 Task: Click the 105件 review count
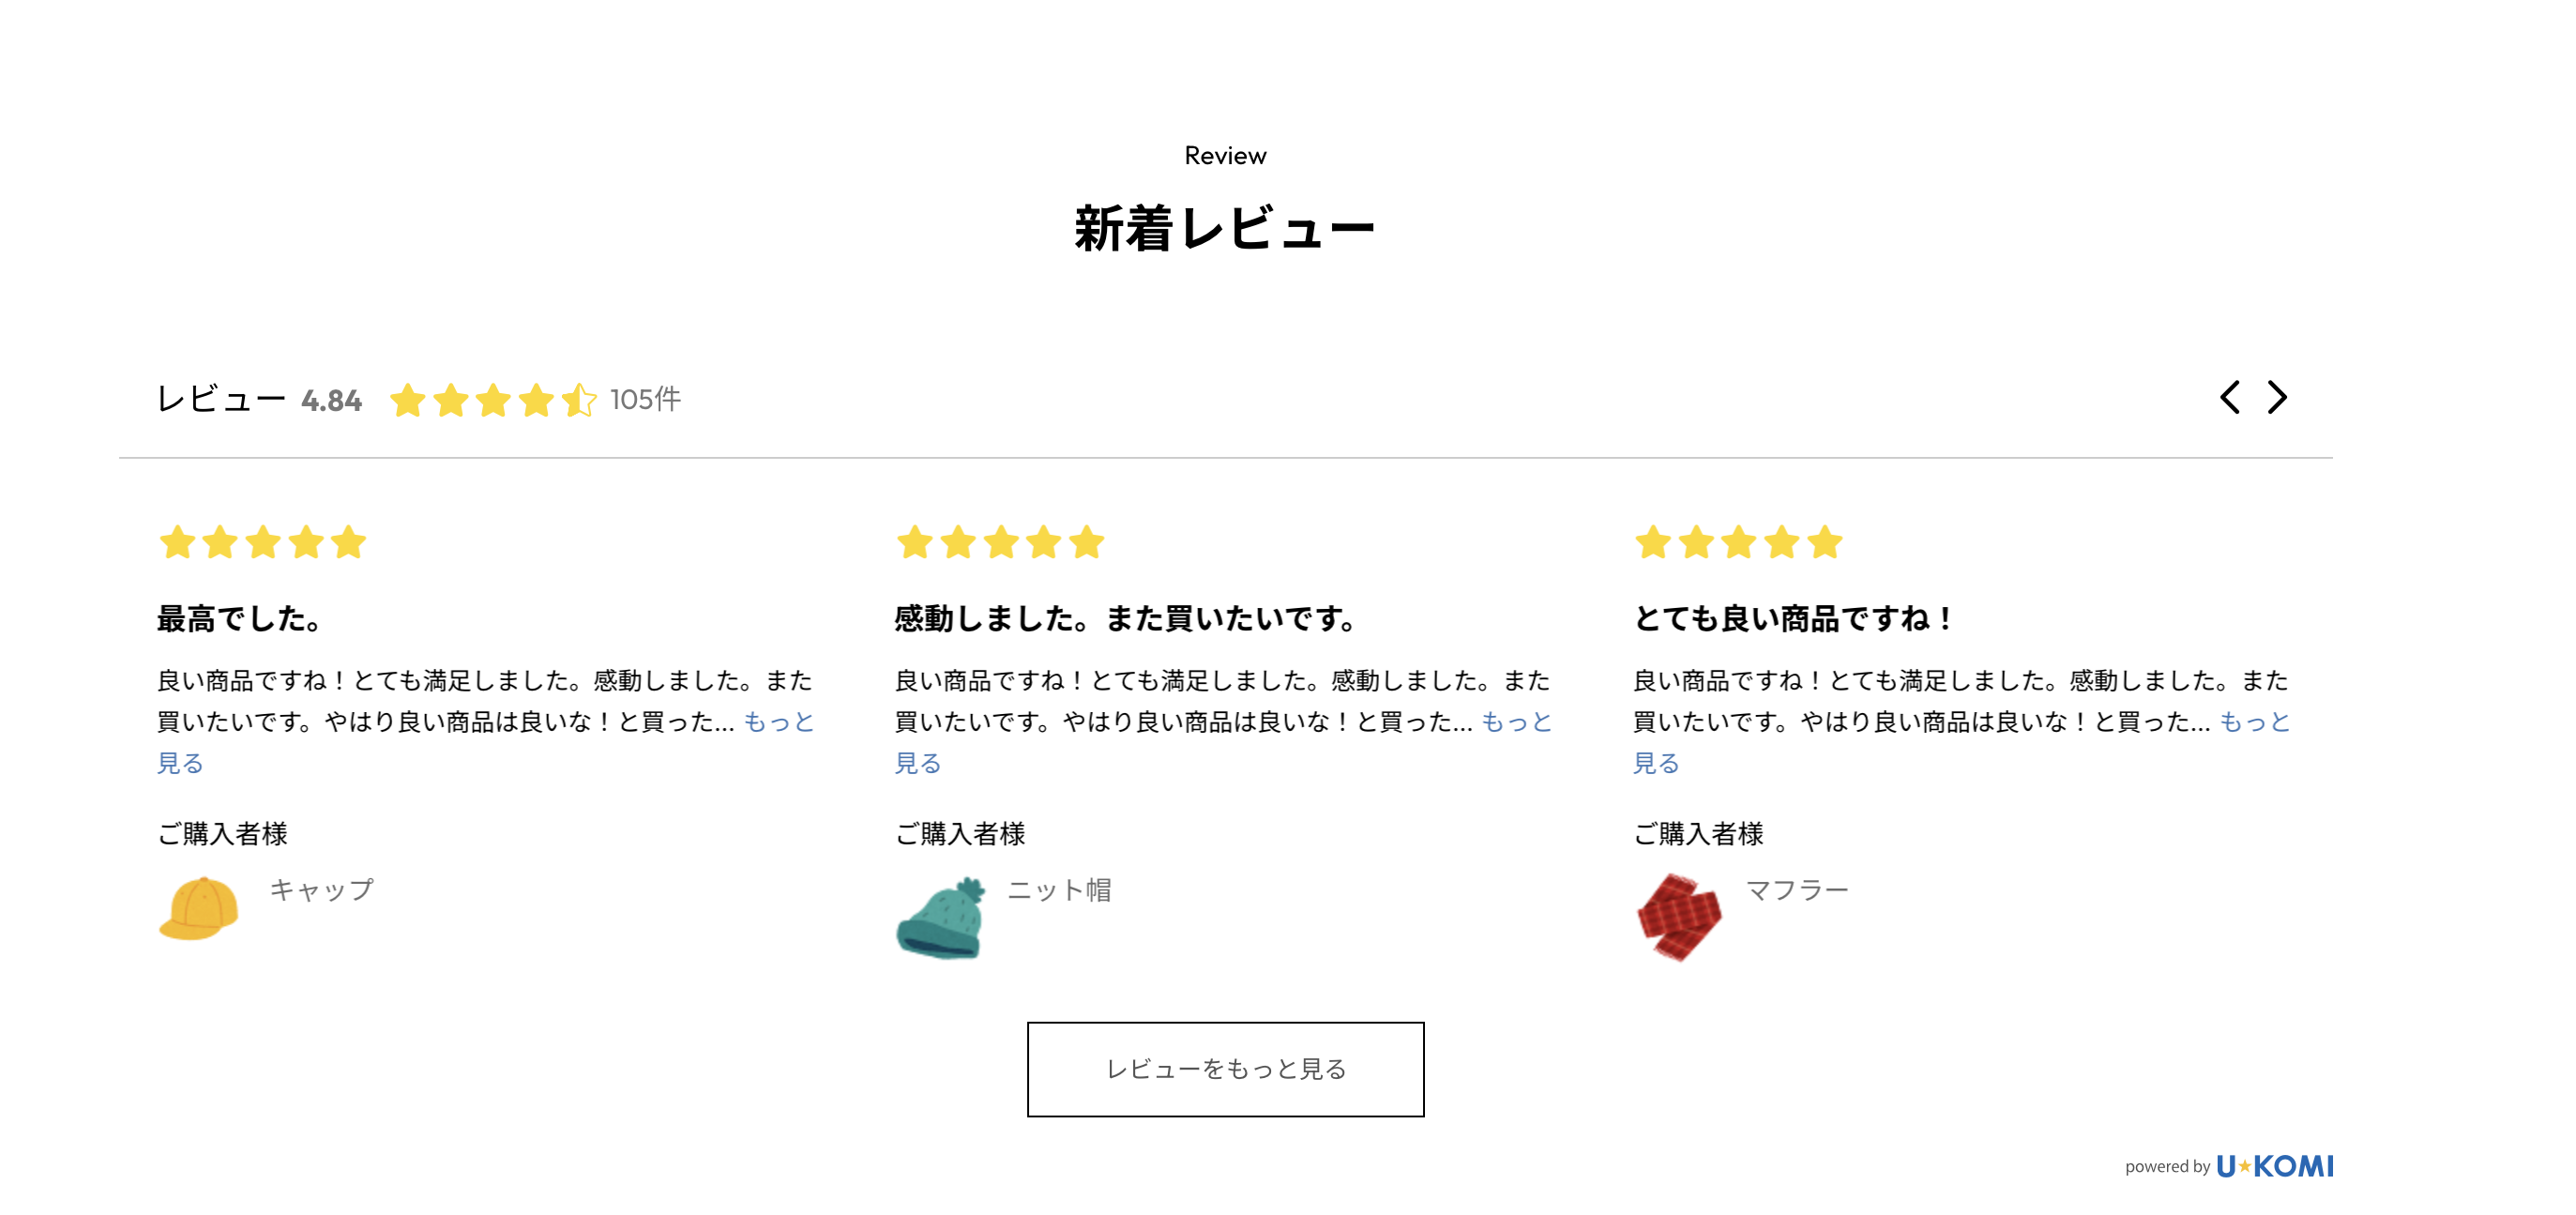tap(645, 400)
